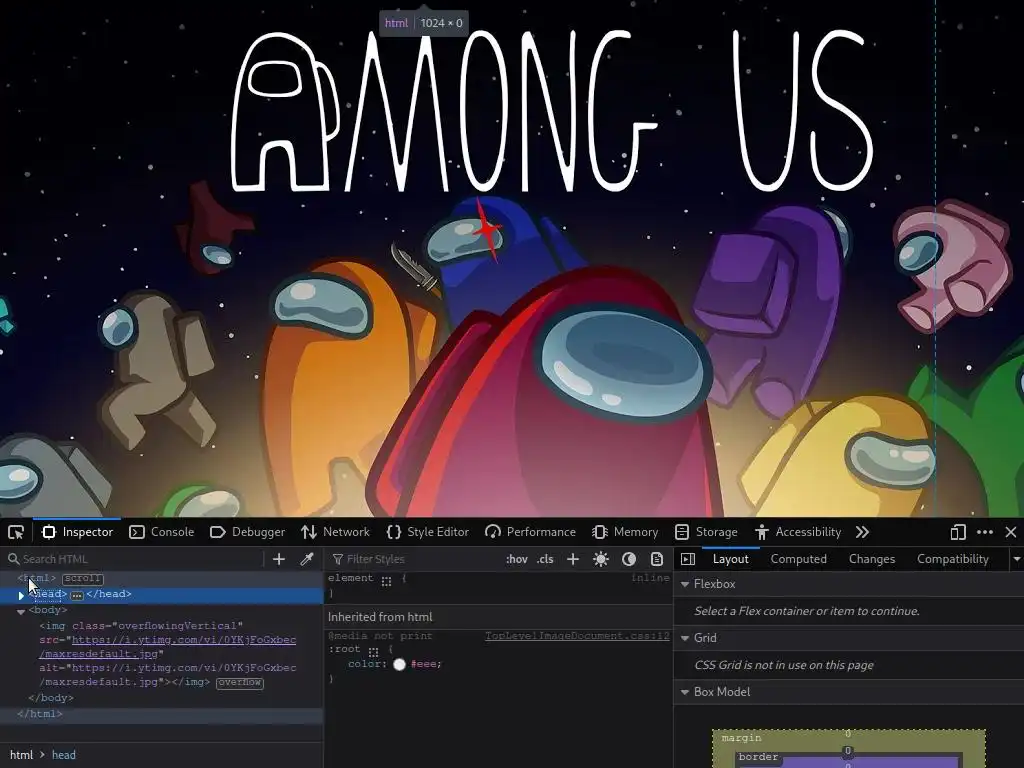Click html in the breadcrumb bar

pos(22,755)
